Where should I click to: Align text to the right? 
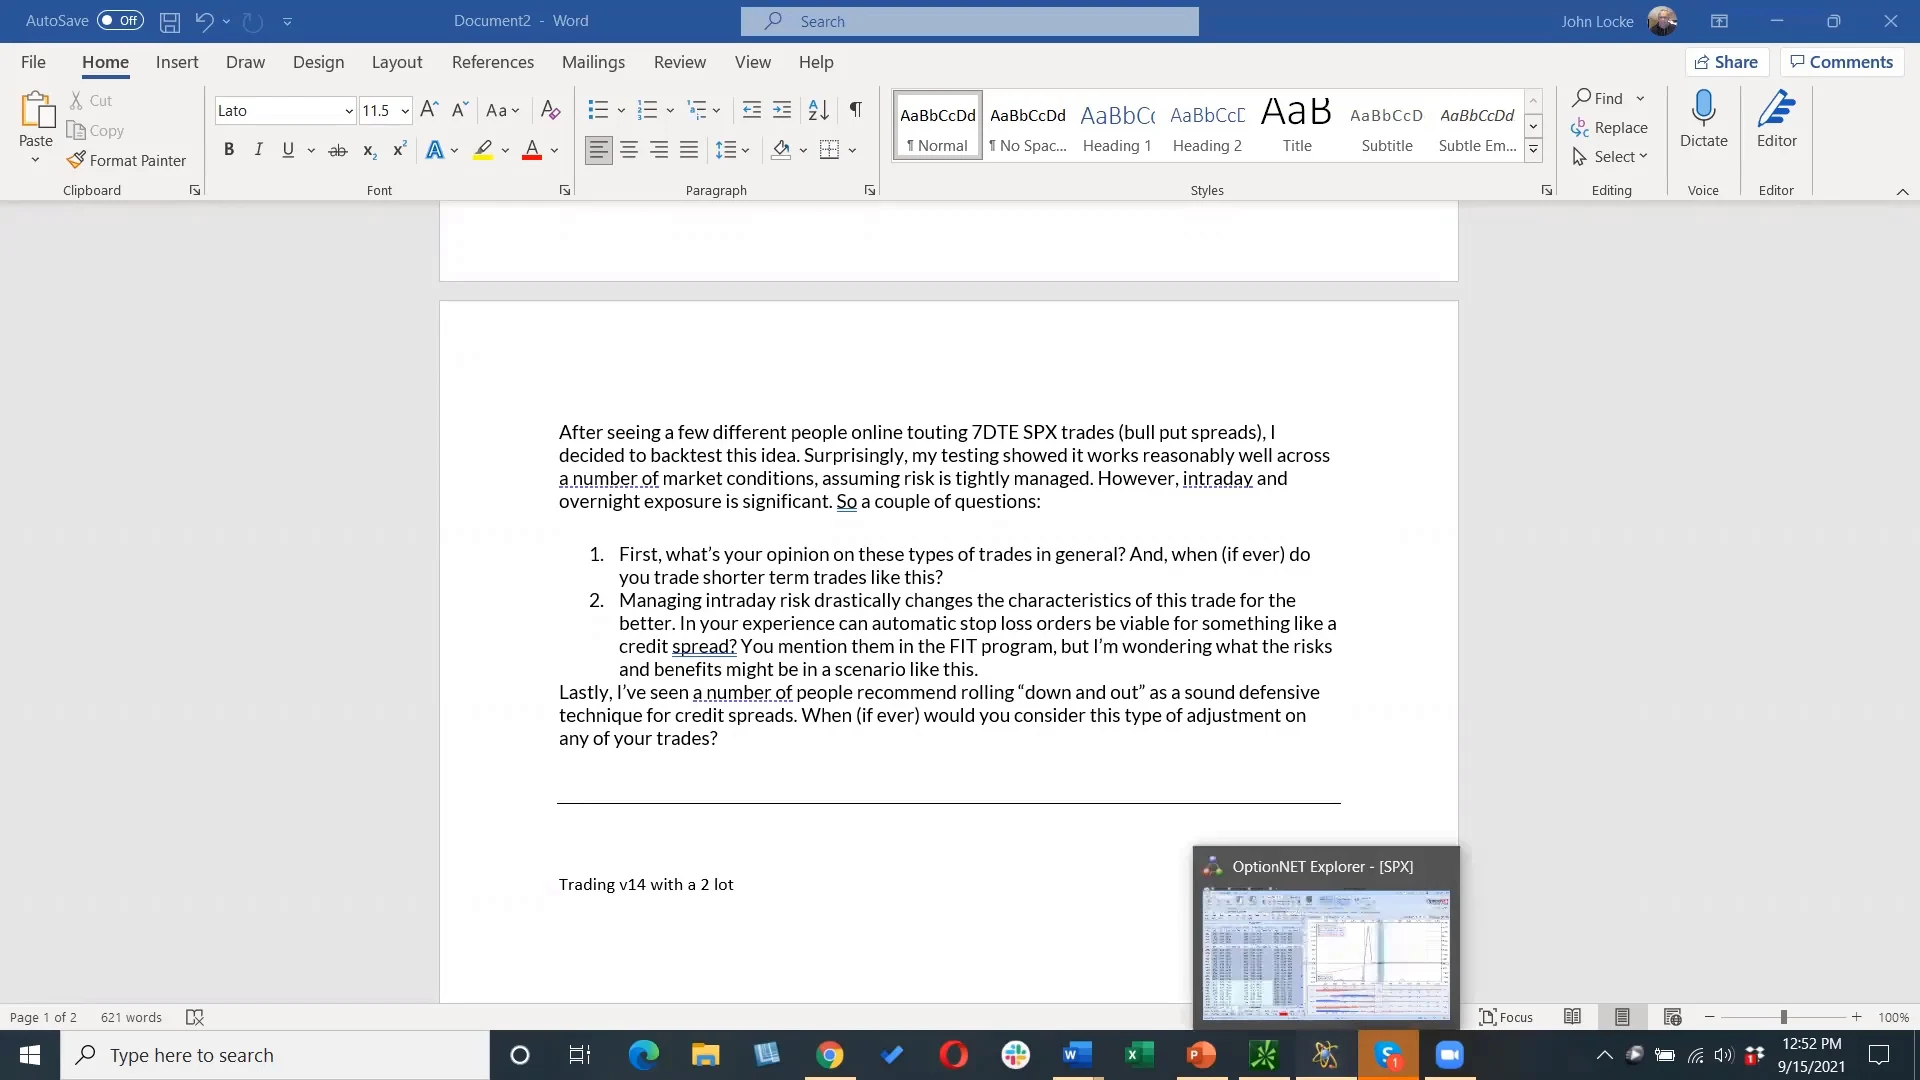pos(659,150)
